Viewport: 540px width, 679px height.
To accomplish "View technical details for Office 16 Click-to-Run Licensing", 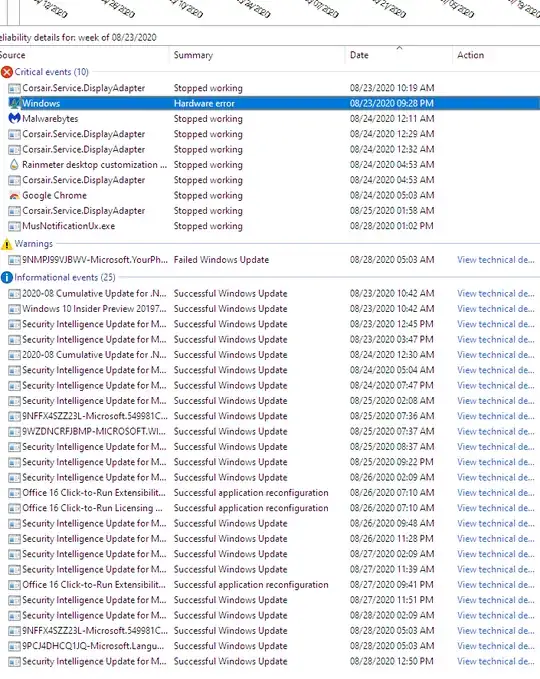I will (495, 508).
